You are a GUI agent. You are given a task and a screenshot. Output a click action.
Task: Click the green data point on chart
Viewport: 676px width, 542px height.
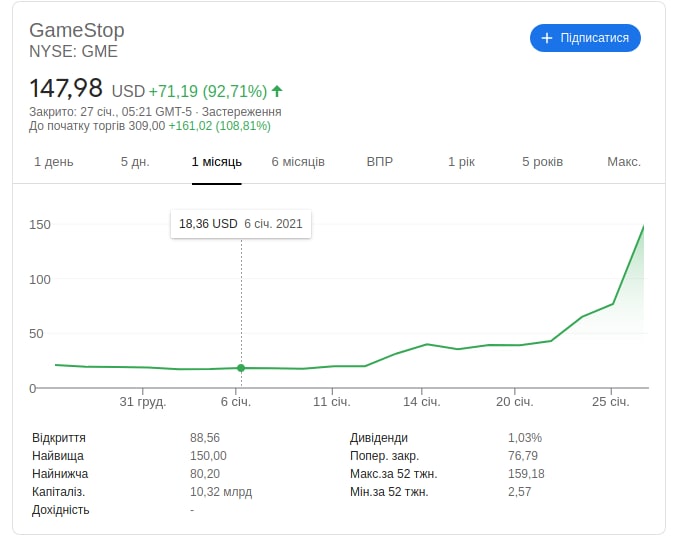tap(241, 368)
